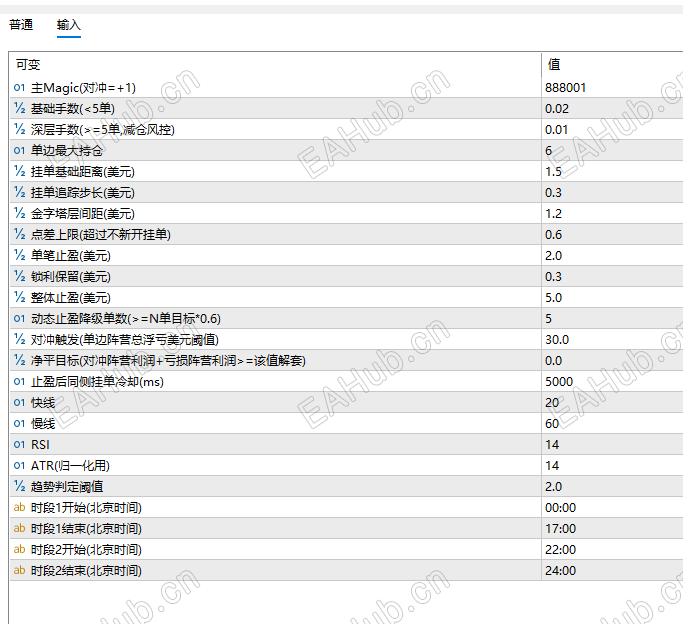Click the double-type icon beside 趋势判定阈值
This screenshot has width=683, height=624.
coord(20,486)
